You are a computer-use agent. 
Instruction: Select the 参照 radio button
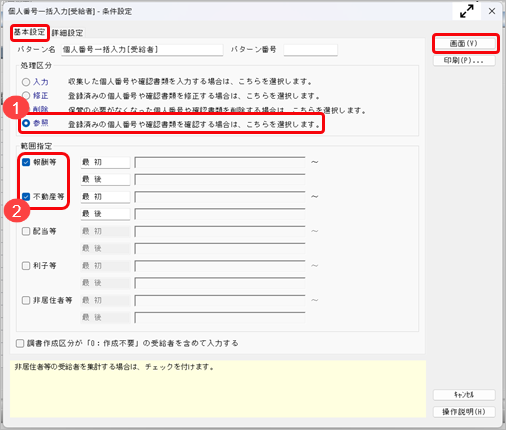[26, 123]
